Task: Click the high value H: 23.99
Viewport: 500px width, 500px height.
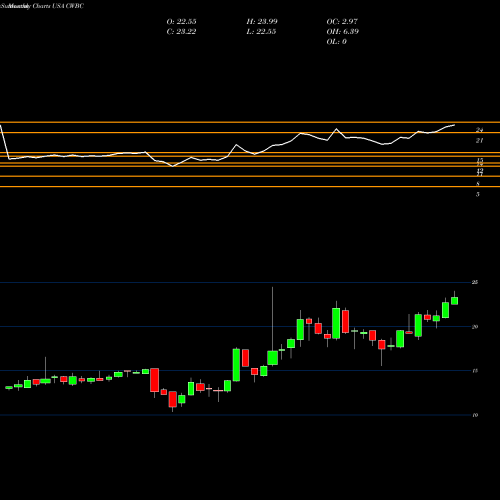Action: point(262,22)
